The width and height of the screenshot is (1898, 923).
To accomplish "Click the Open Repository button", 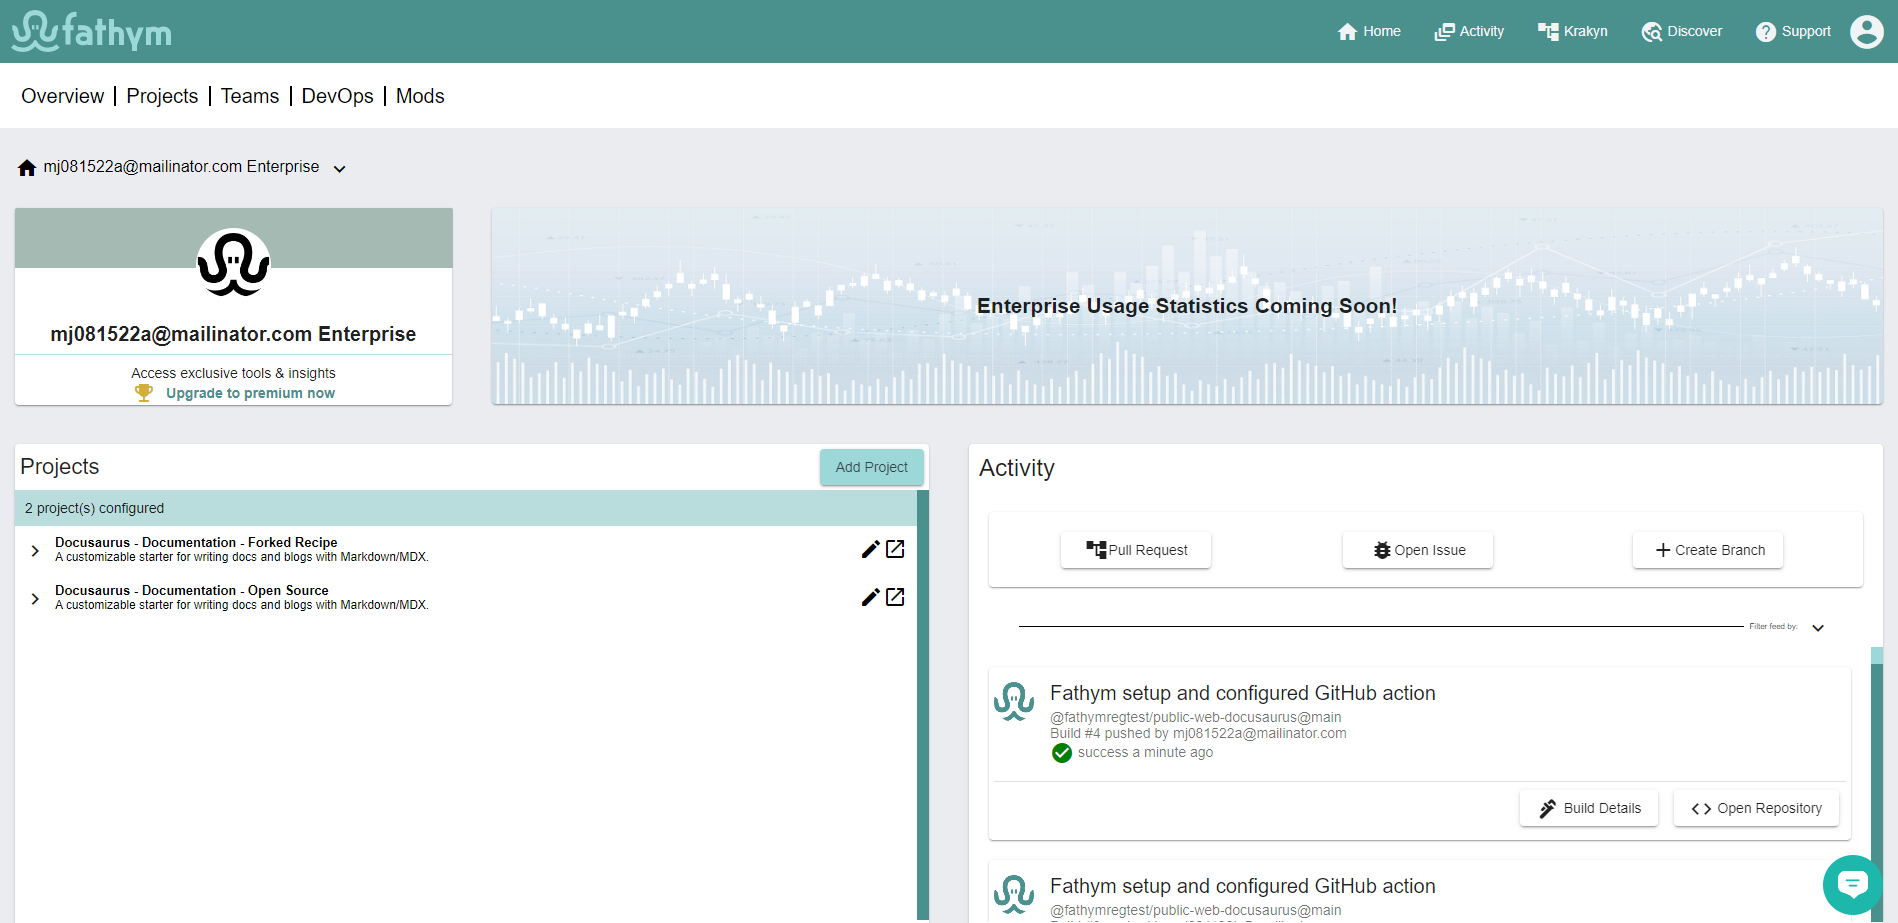I will 1756,808.
